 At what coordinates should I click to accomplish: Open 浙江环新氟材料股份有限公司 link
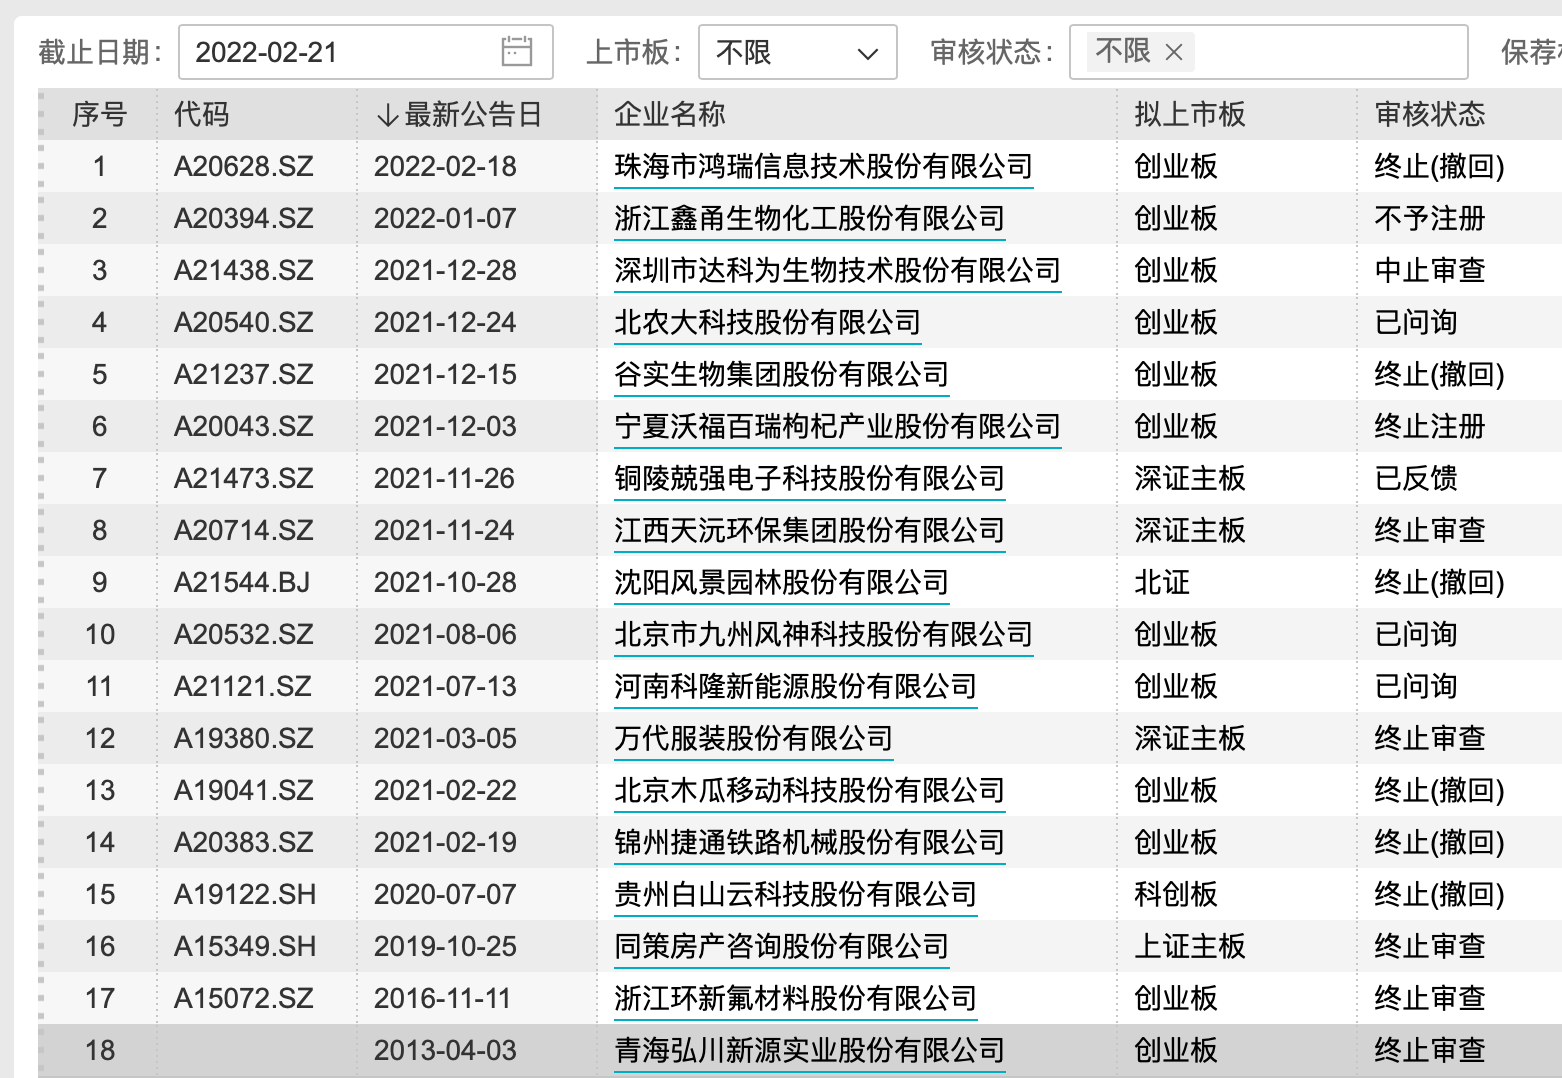click(795, 998)
